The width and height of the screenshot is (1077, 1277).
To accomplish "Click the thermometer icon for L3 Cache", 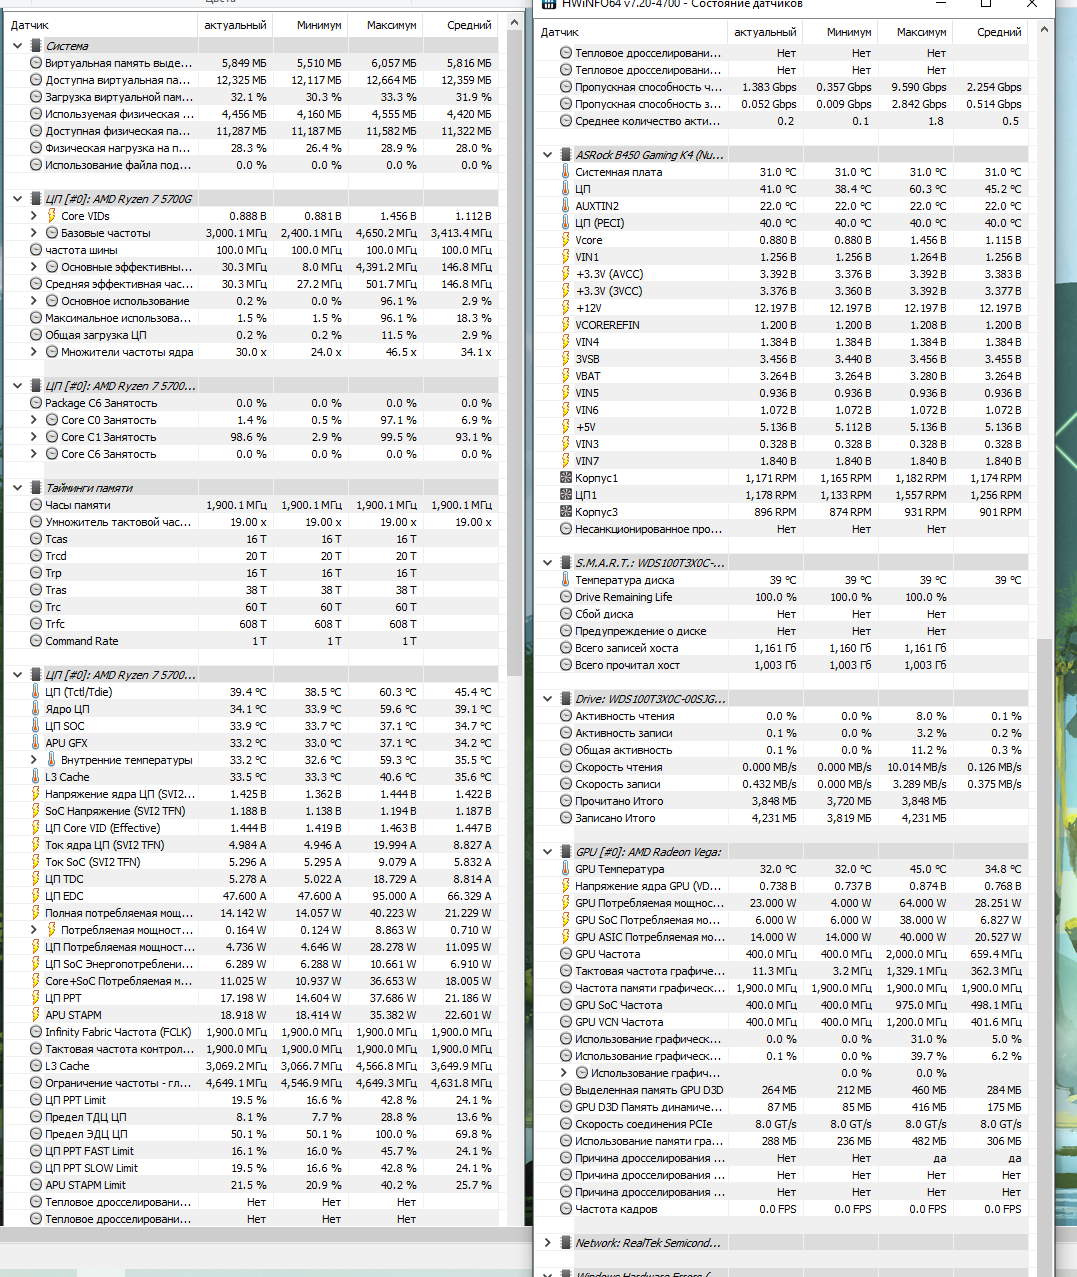I will pyautogui.click(x=36, y=777).
